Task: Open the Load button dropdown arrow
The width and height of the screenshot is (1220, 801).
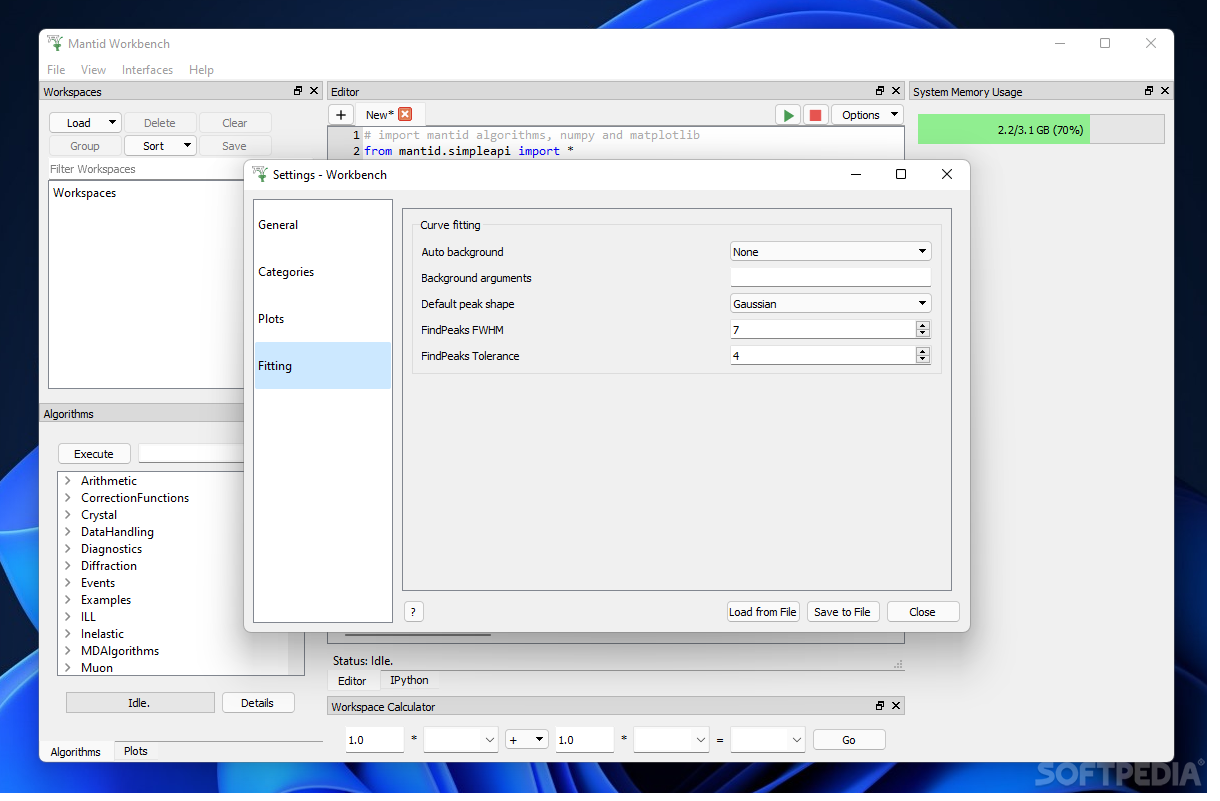Action: coord(112,123)
